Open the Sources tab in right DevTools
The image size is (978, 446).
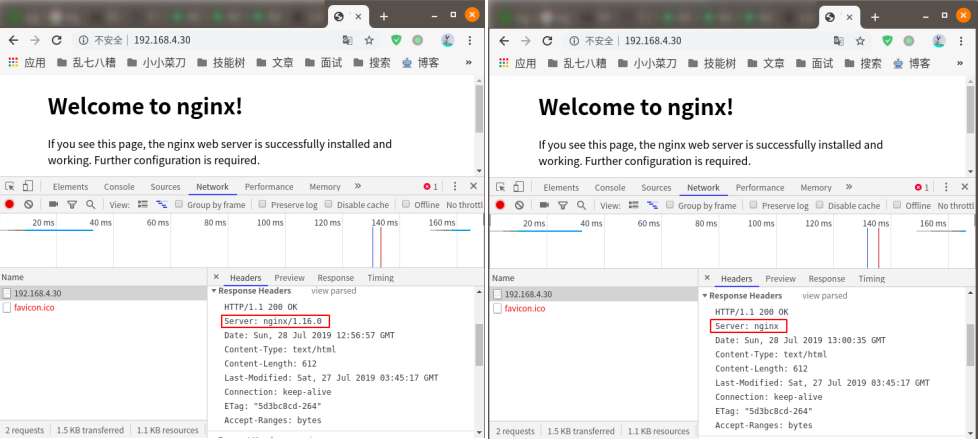[656, 187]
